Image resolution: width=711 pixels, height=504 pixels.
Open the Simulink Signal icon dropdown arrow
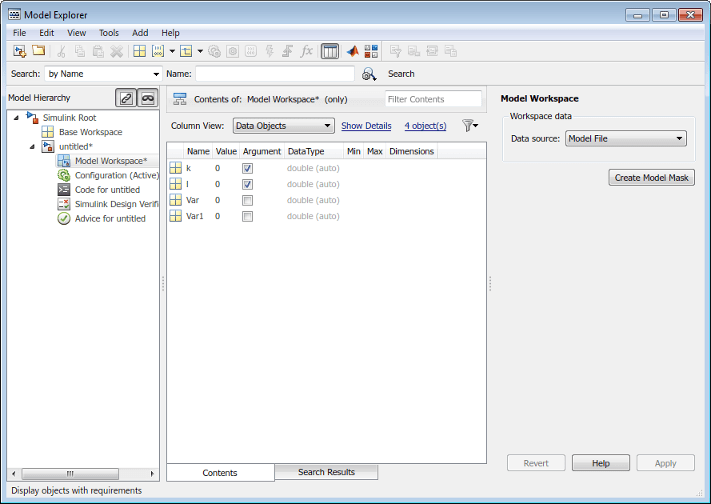click(x=200, y=51)
